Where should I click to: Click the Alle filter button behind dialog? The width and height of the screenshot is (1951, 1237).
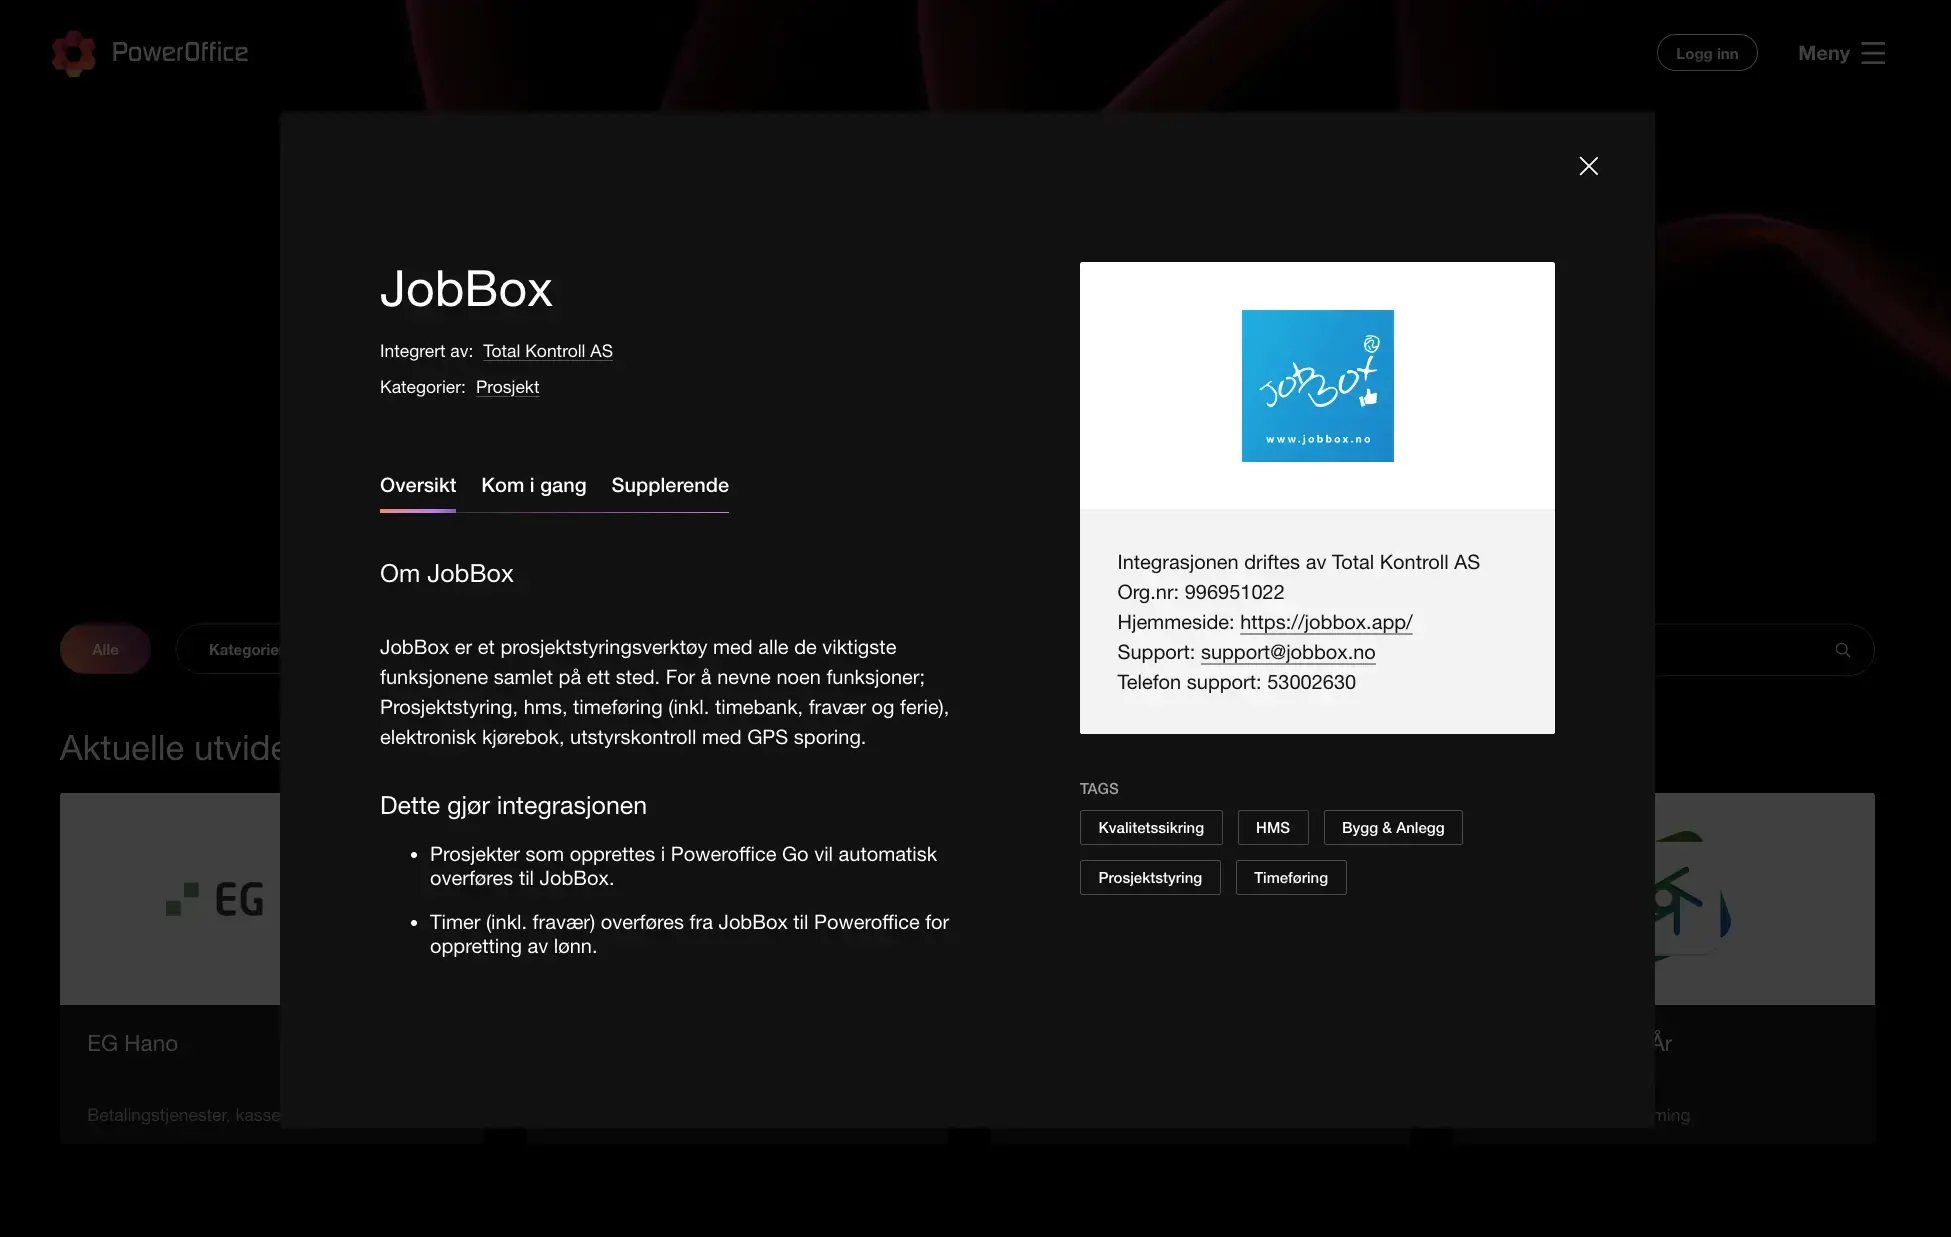[105, 650]
